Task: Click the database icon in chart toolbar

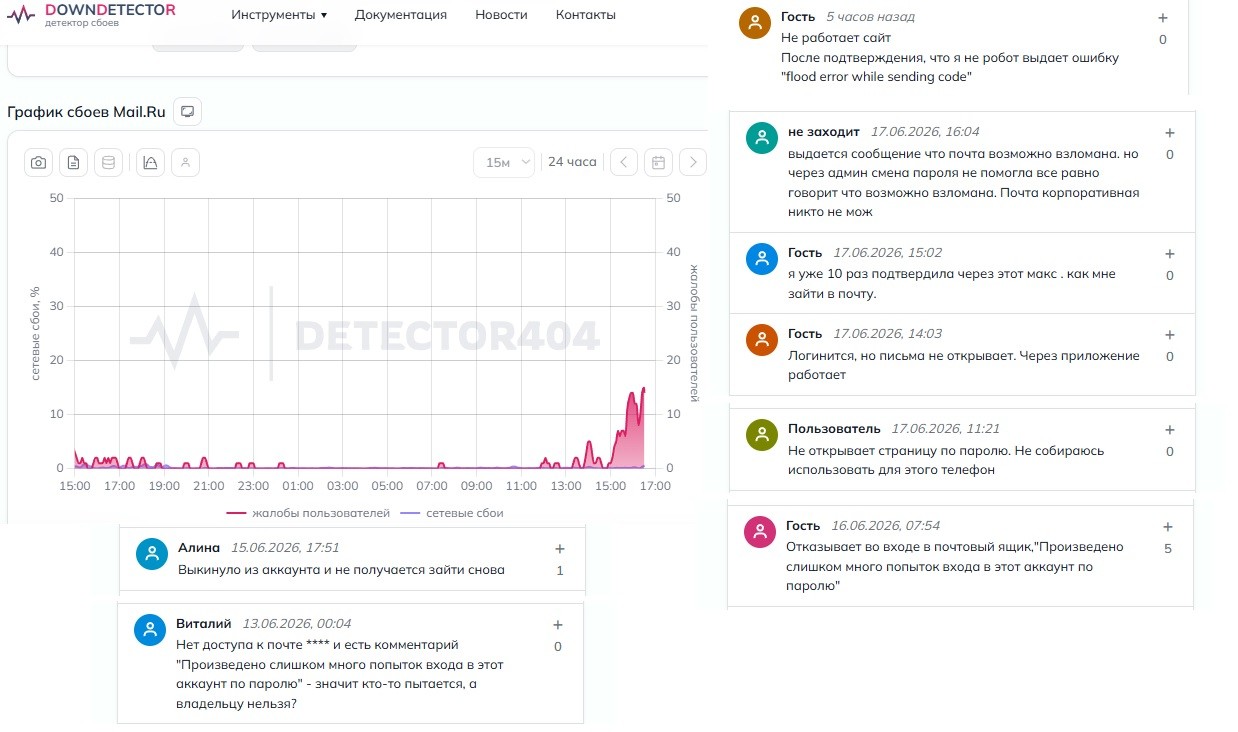Action: [x=109, y=162]
